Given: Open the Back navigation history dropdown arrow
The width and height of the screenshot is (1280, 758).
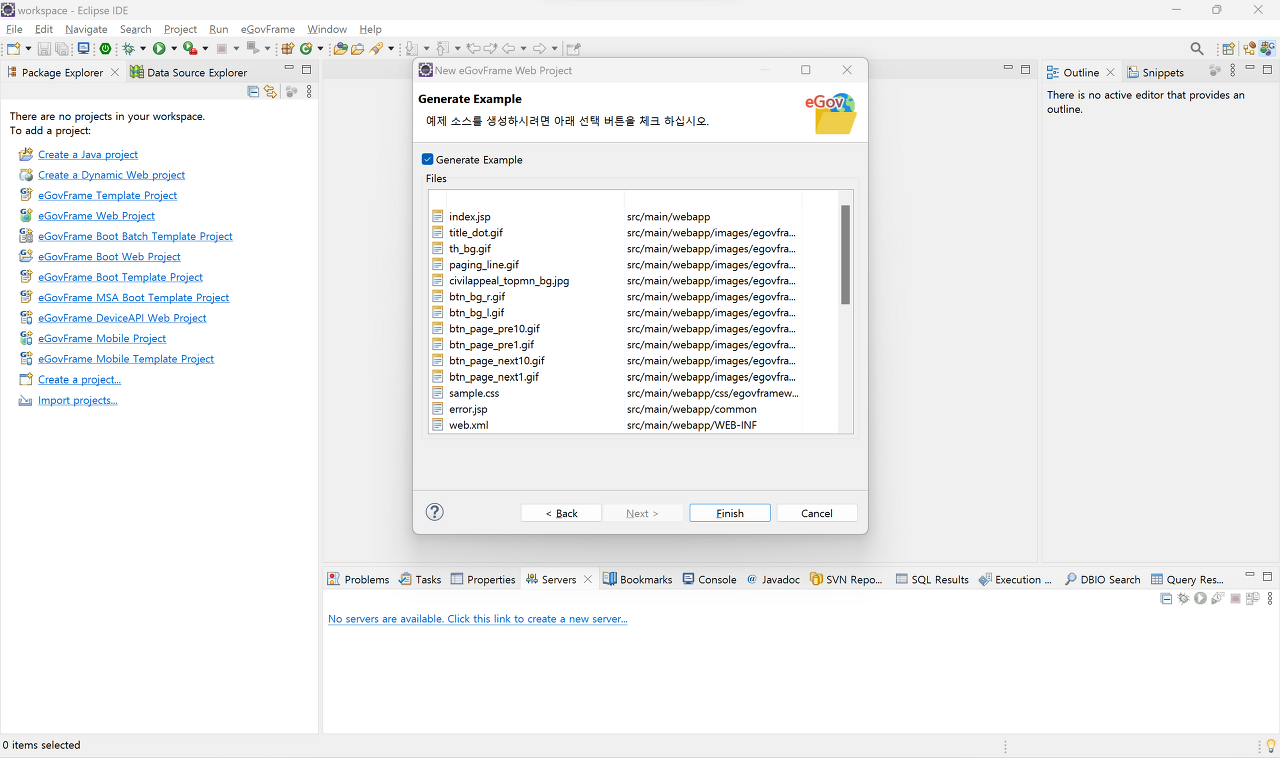Looking at the screenshot, I should (x=523, y=48).
